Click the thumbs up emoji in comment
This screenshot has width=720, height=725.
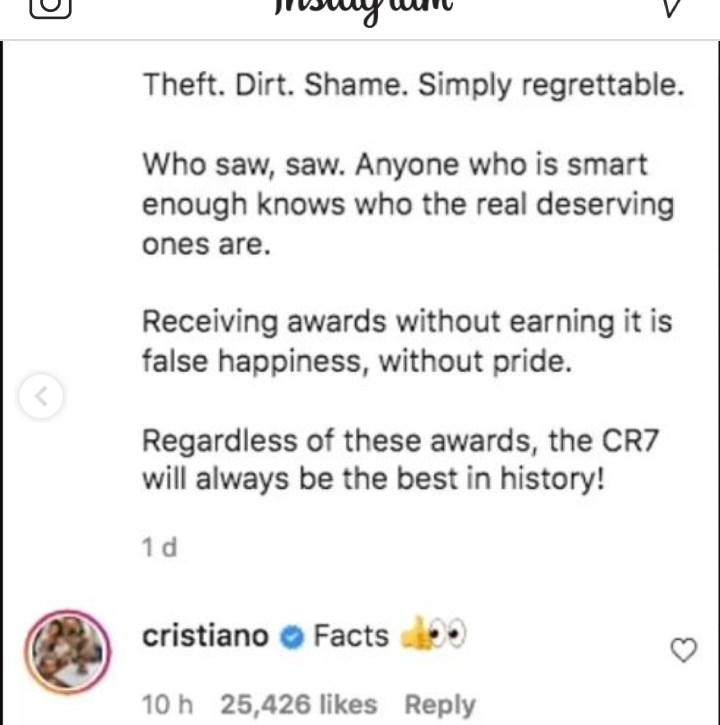tap(415, 634)
